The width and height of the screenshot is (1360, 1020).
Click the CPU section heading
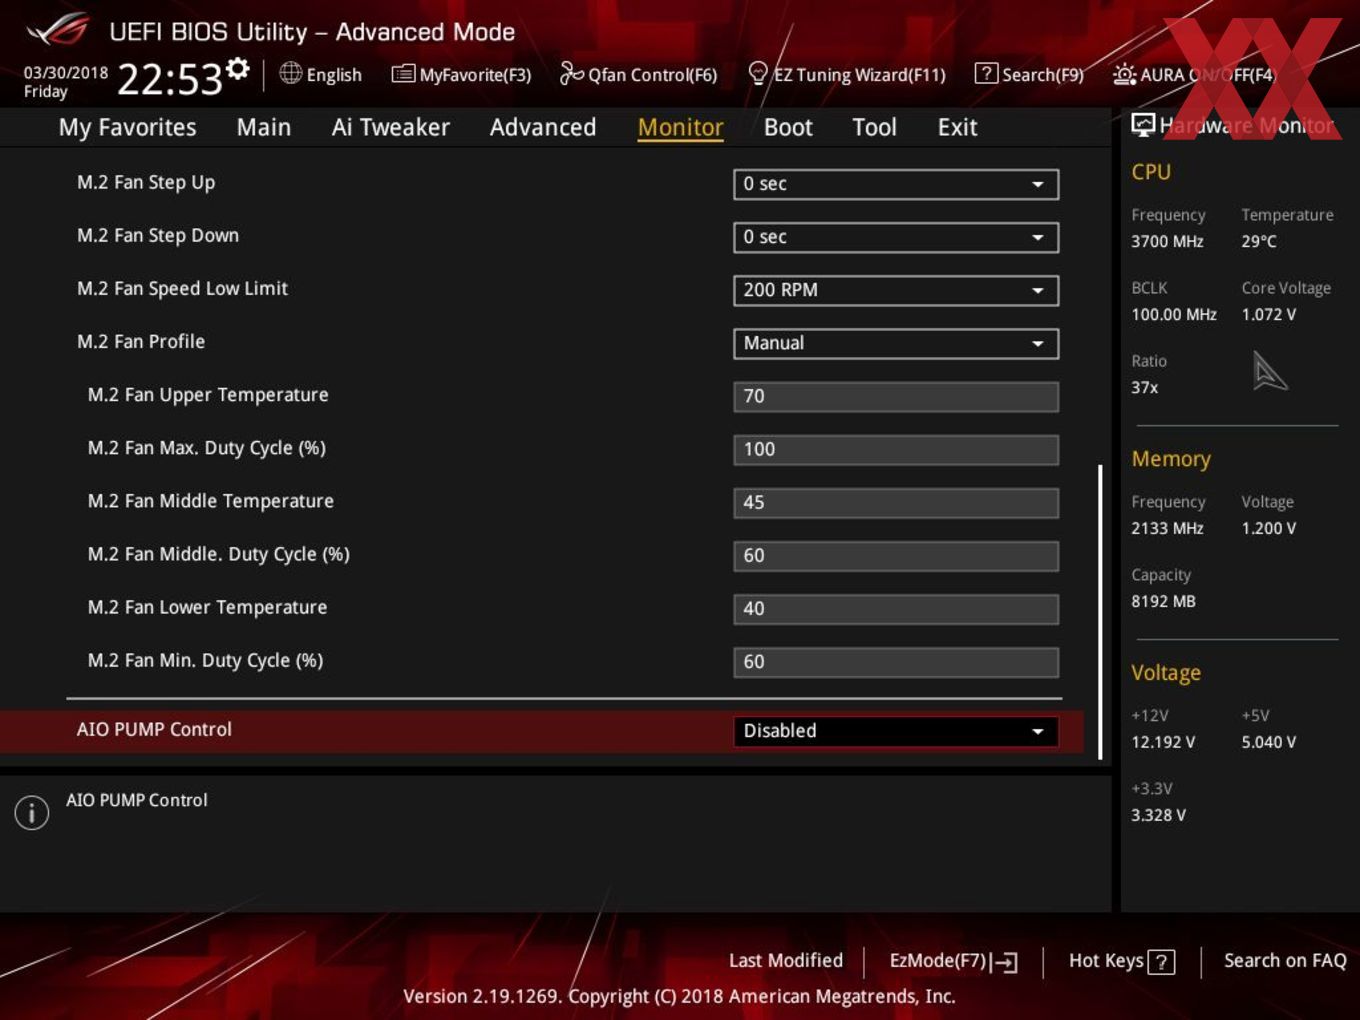[1151, 172]
